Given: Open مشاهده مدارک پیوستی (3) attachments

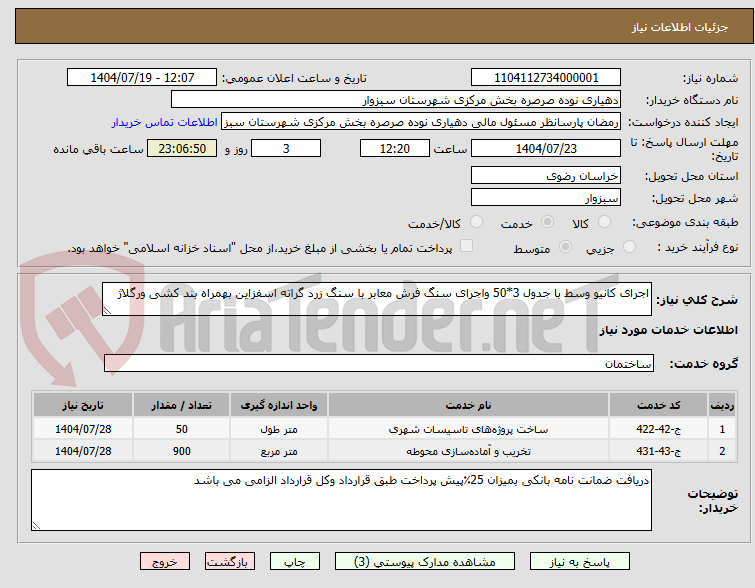Looking at the screenshot, I should pos(425,562).
